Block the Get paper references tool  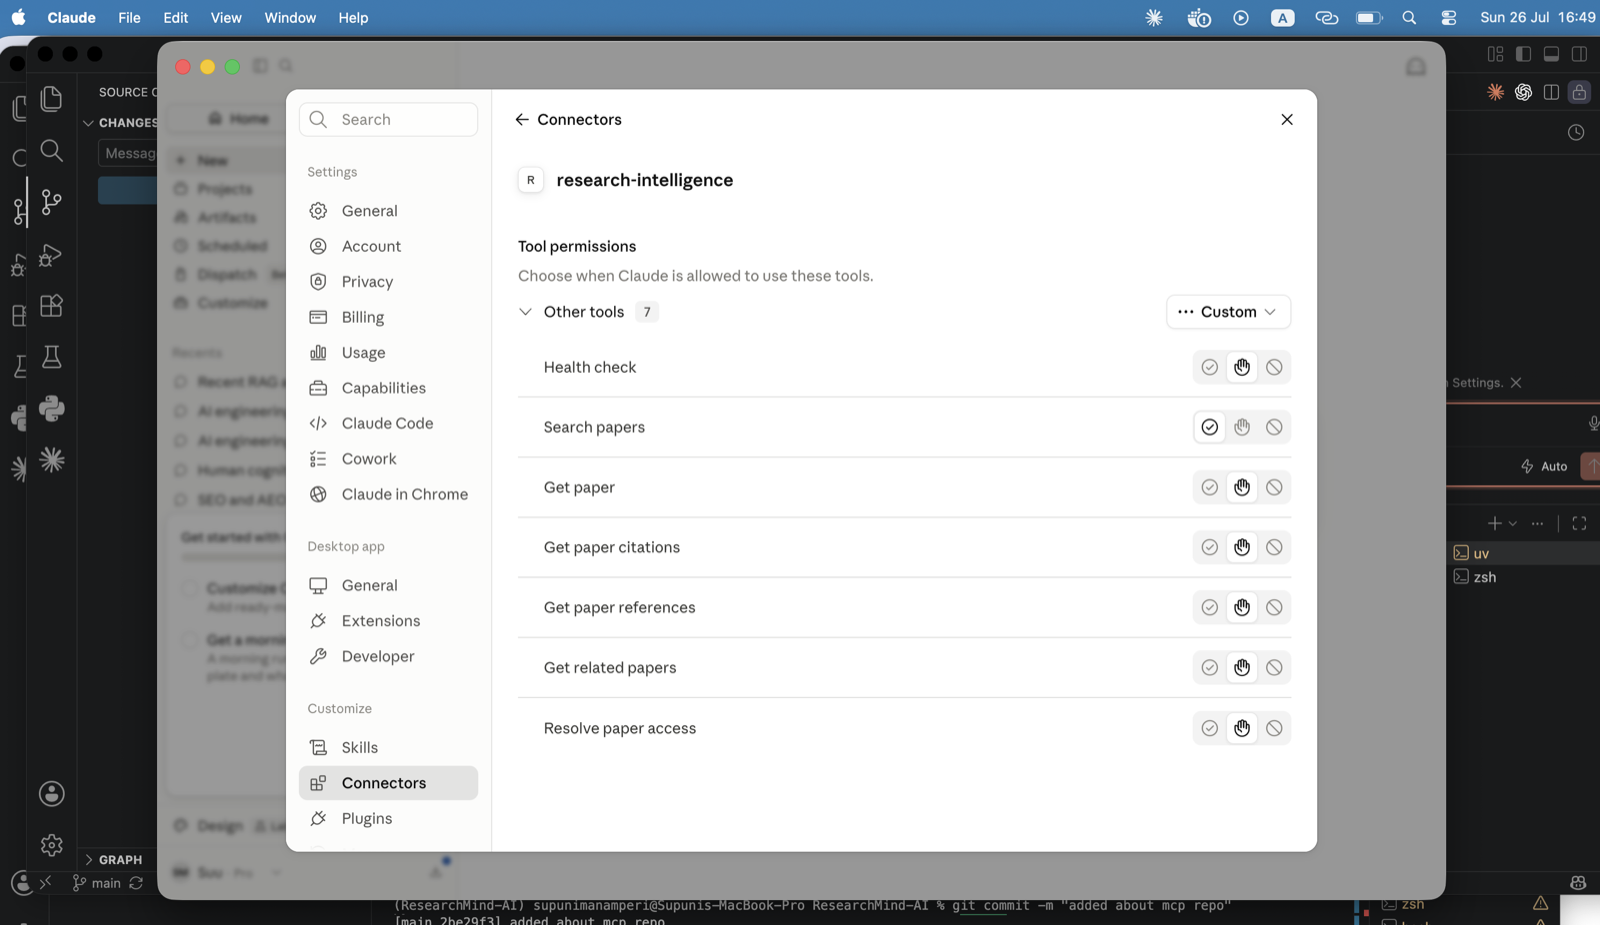pos(1274,607)
